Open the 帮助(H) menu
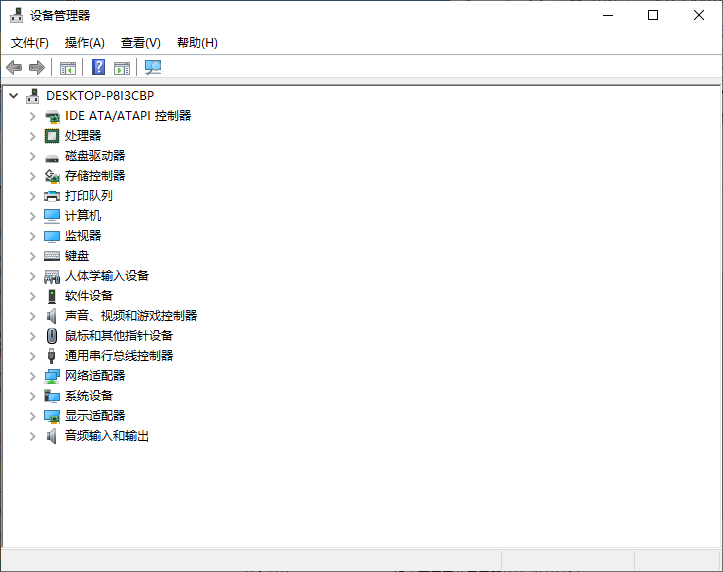The height and width of the screenshot is (572, 723). [197, 43]
